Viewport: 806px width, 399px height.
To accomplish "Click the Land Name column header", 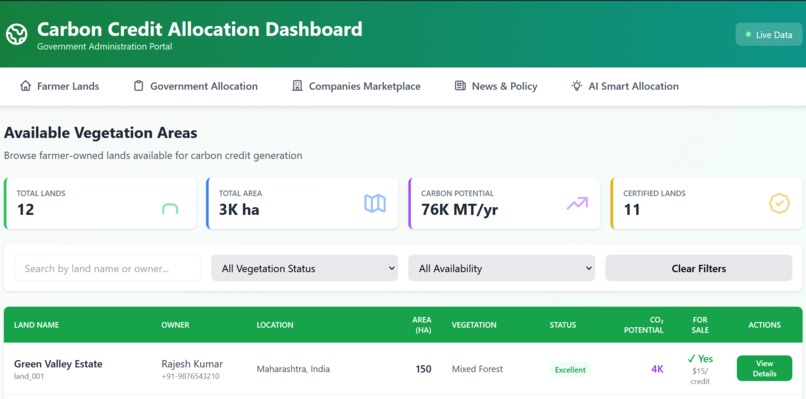I will (36, 325).
